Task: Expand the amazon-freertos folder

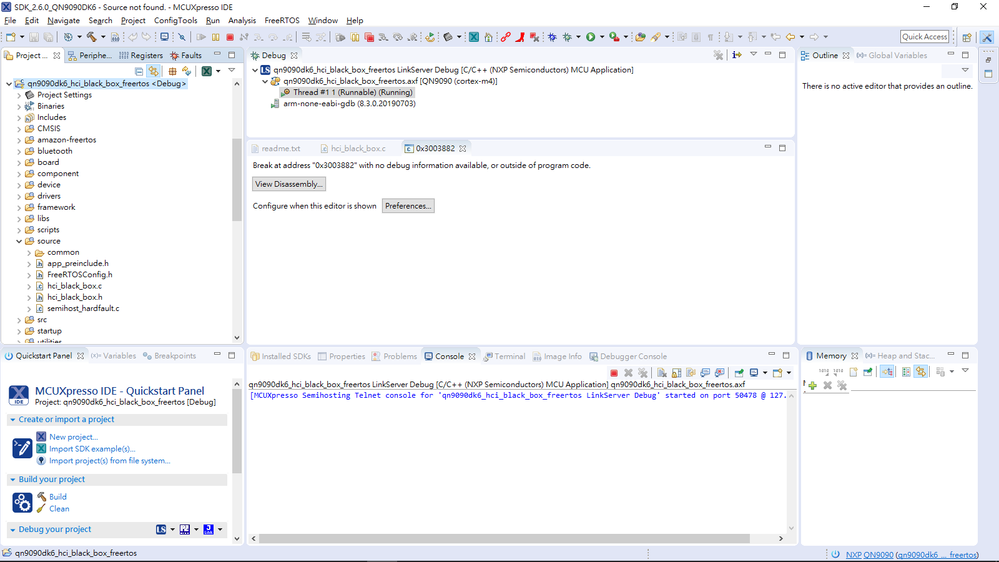Action: tap(19, 140)
